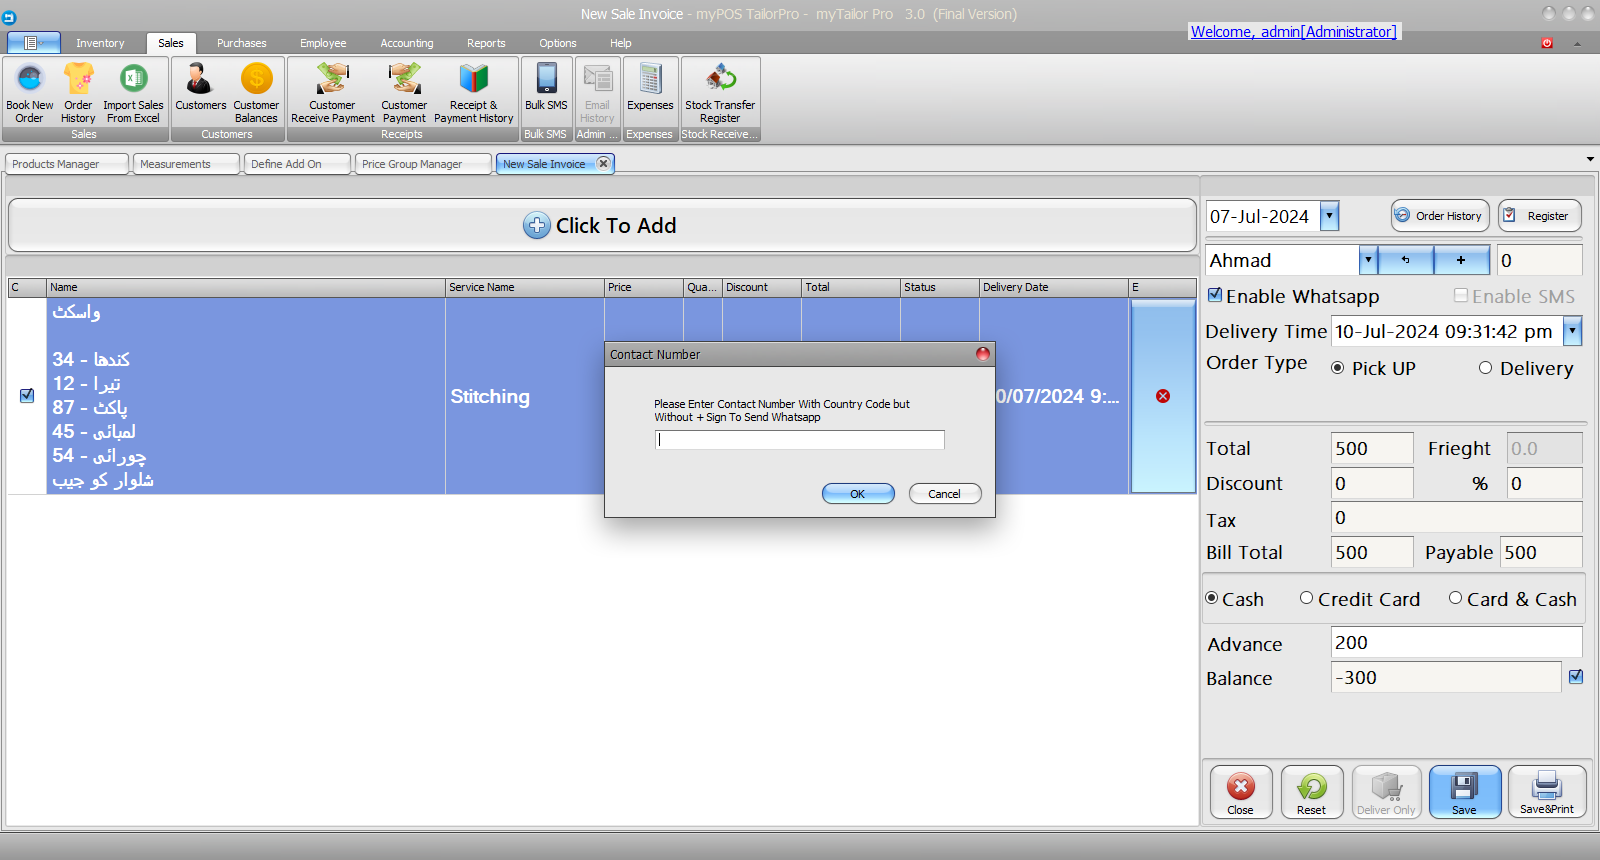Expand the customer name dropdown
Image resolution: width=1600 pixels, height=860 pixels.
pos(1367,260)
